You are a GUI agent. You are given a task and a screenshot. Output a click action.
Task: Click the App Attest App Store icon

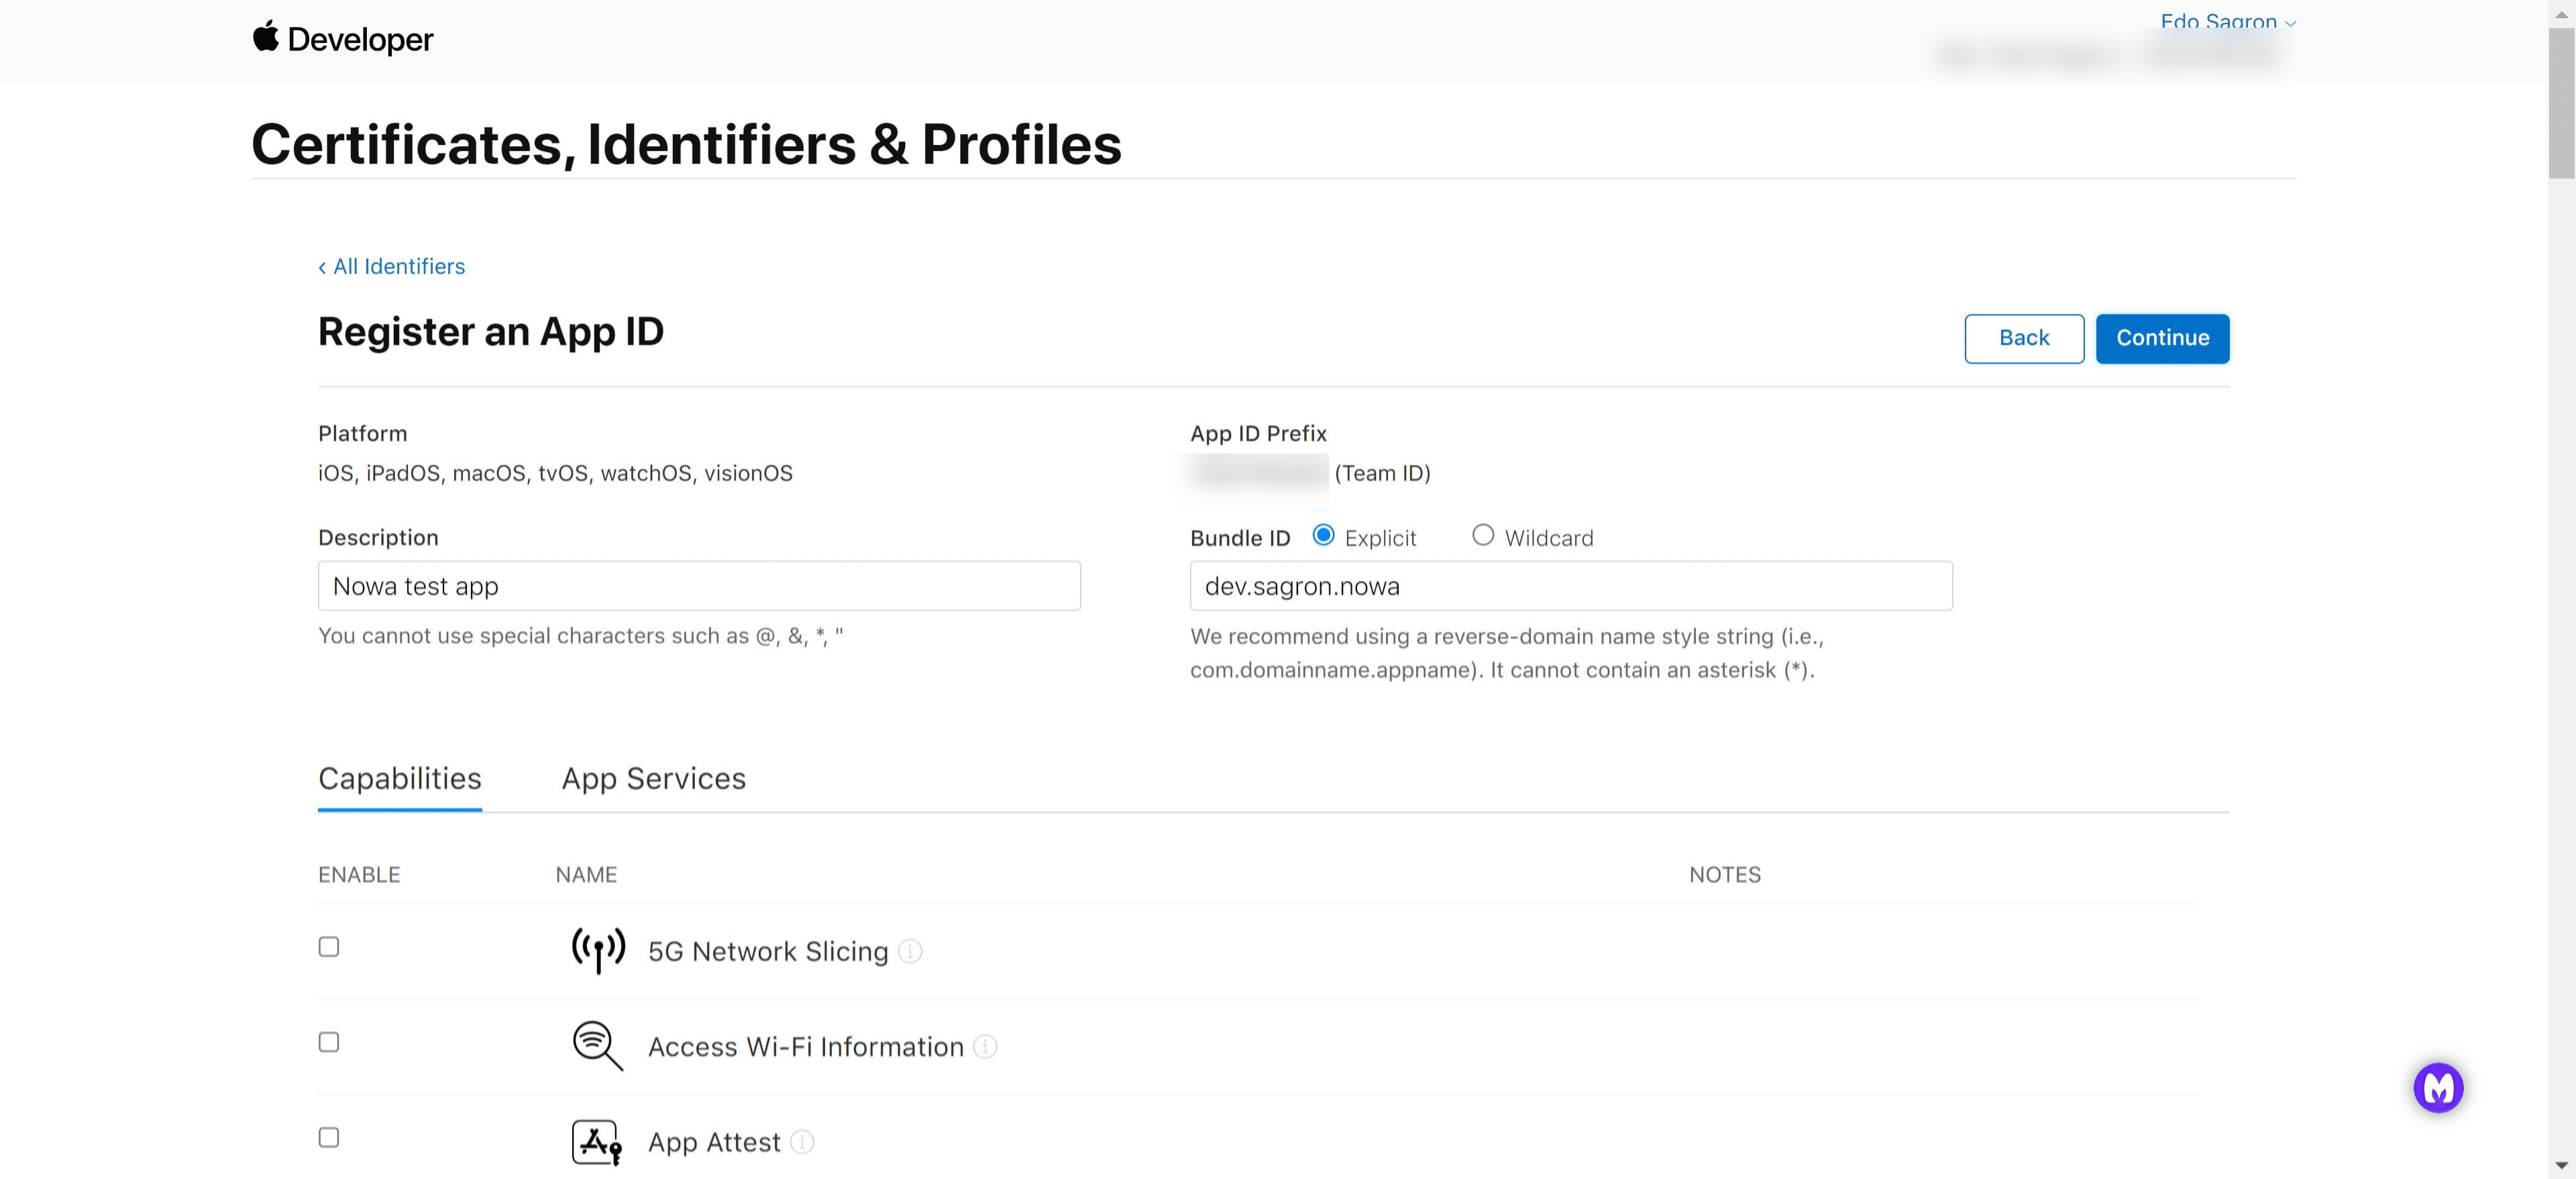595,1140
